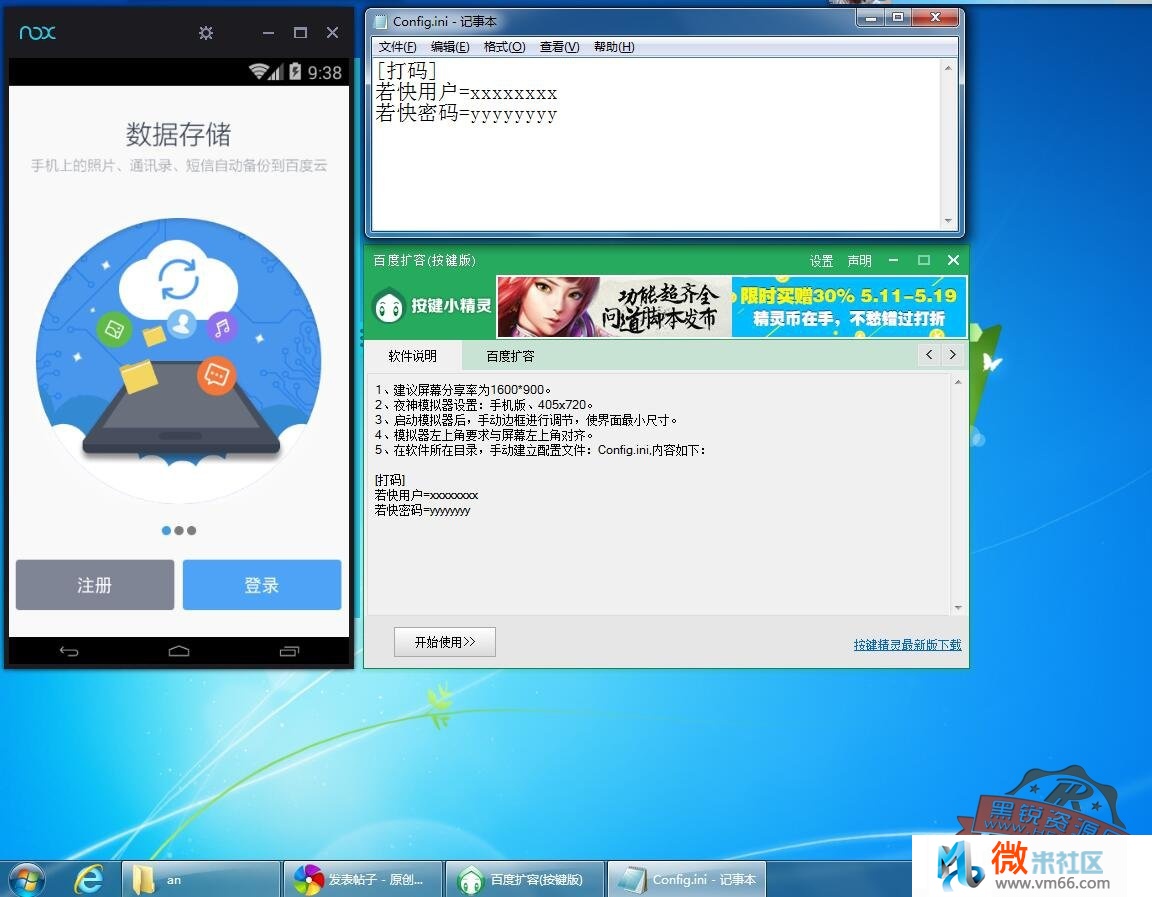Maximize the 百度扩容 window
Image resolution: width=1152 pixels, height=897 pixels.
(x=924, y=260)
